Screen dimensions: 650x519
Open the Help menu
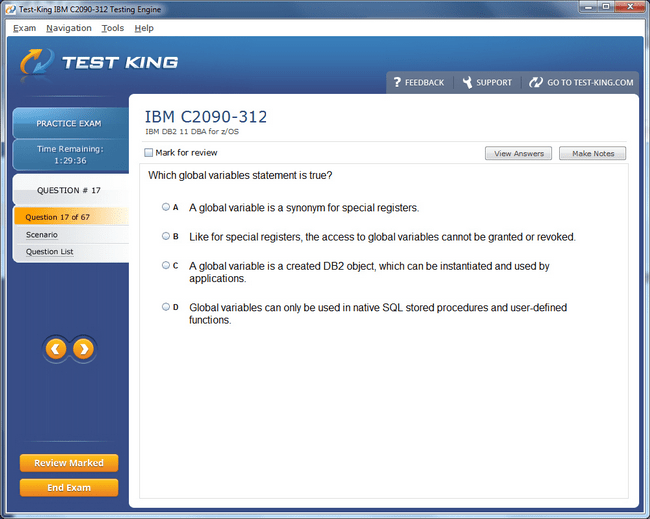[x=144, y=28]
